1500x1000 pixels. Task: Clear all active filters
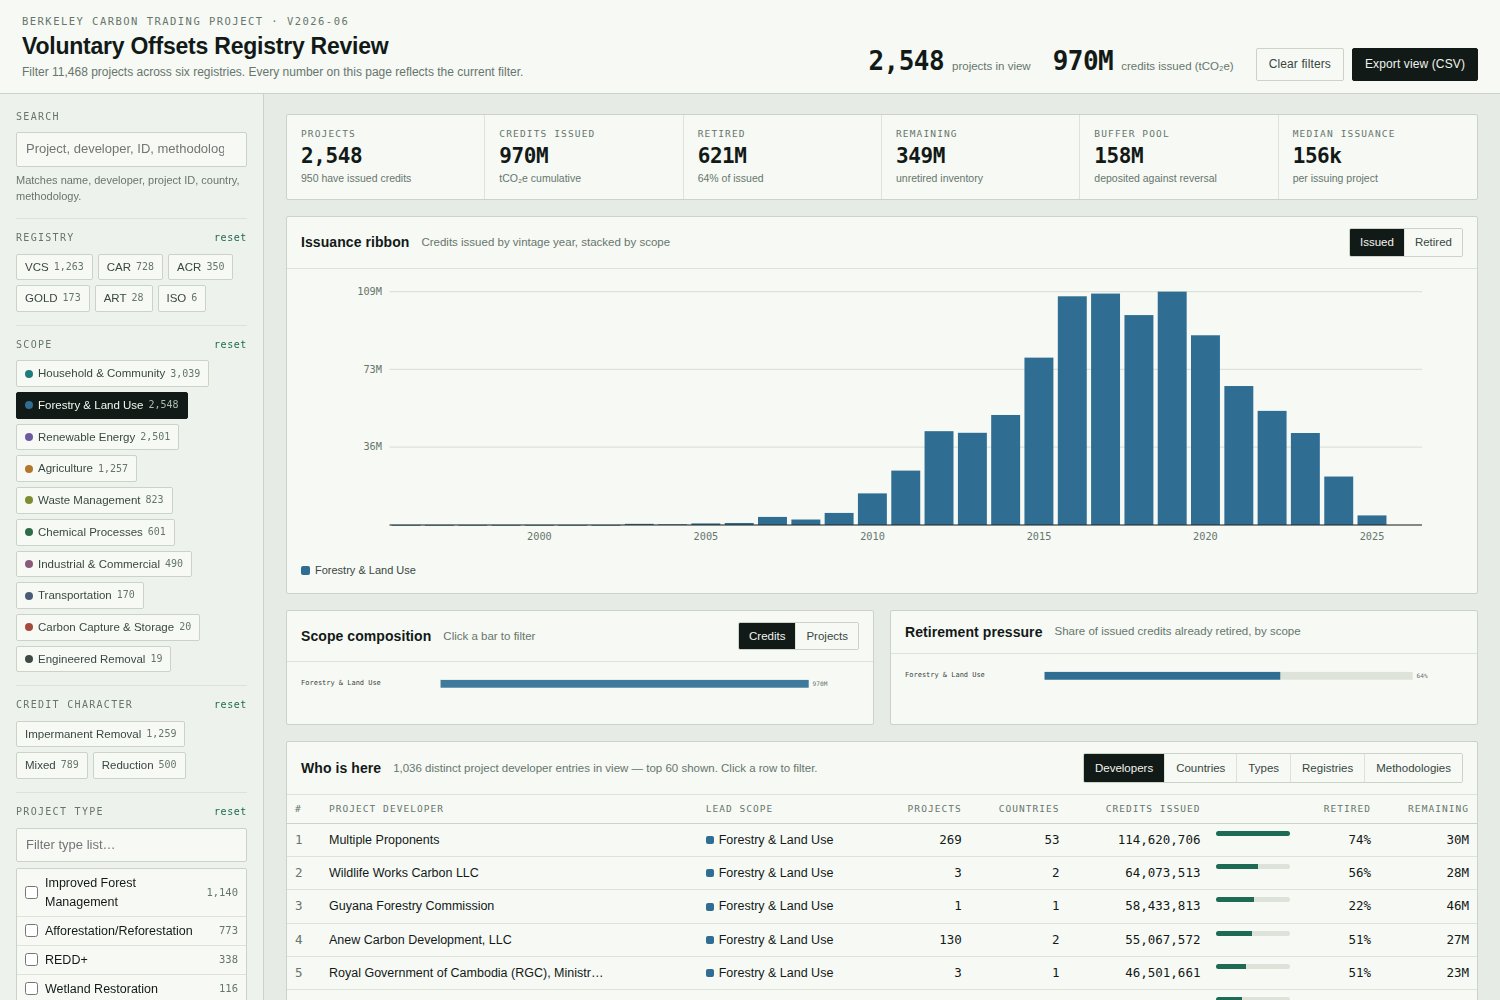pyautogui.click(x=1299, y=64)
